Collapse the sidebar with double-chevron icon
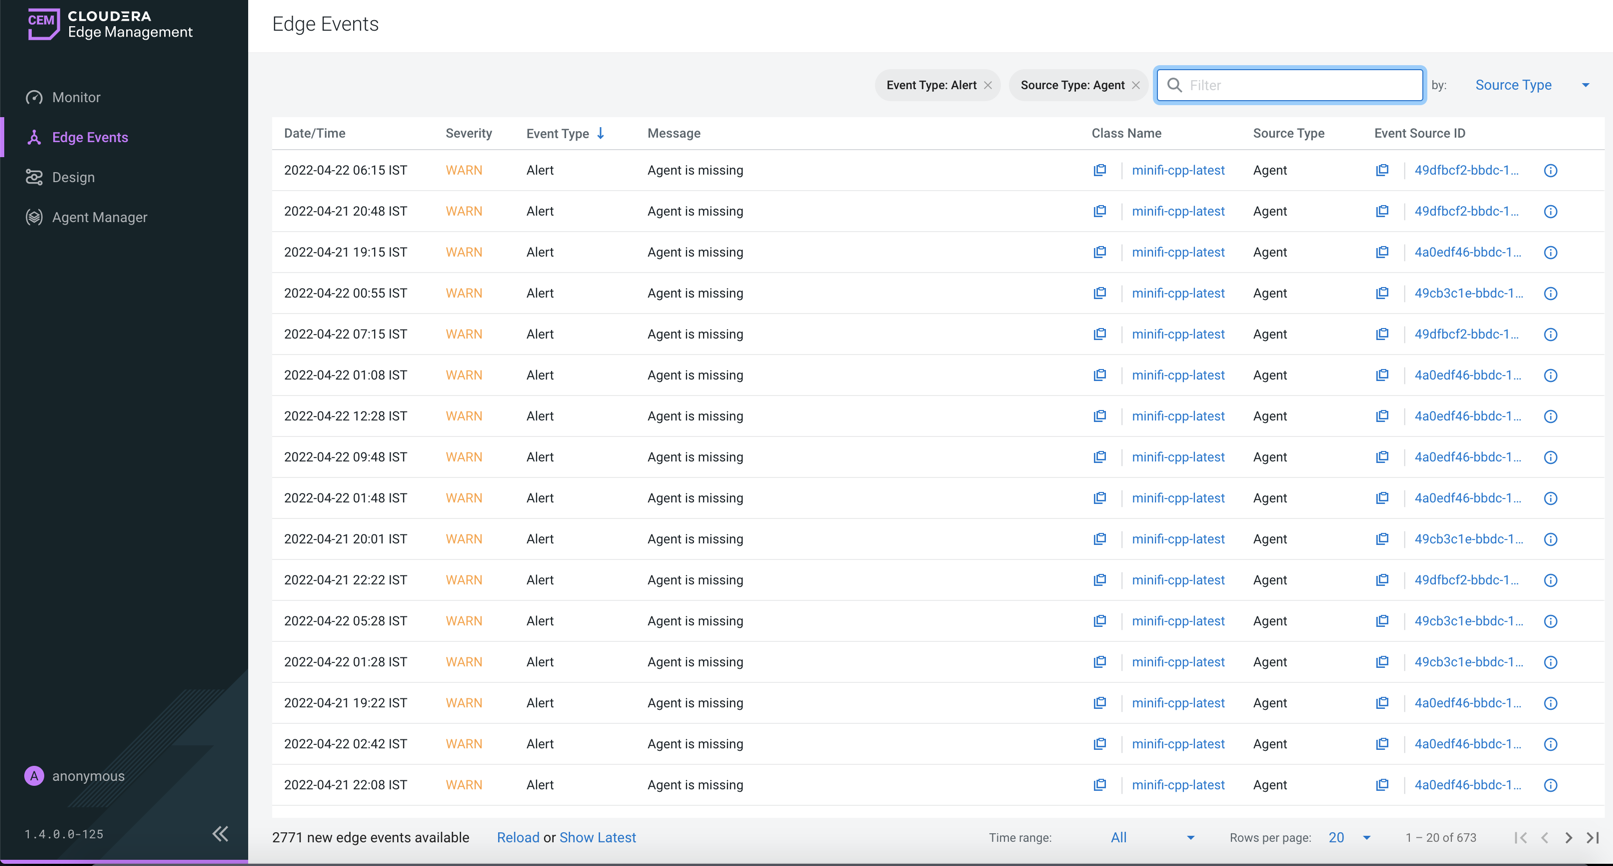Viewport: 1613px width, 866px height. click(x=220, y=834)
